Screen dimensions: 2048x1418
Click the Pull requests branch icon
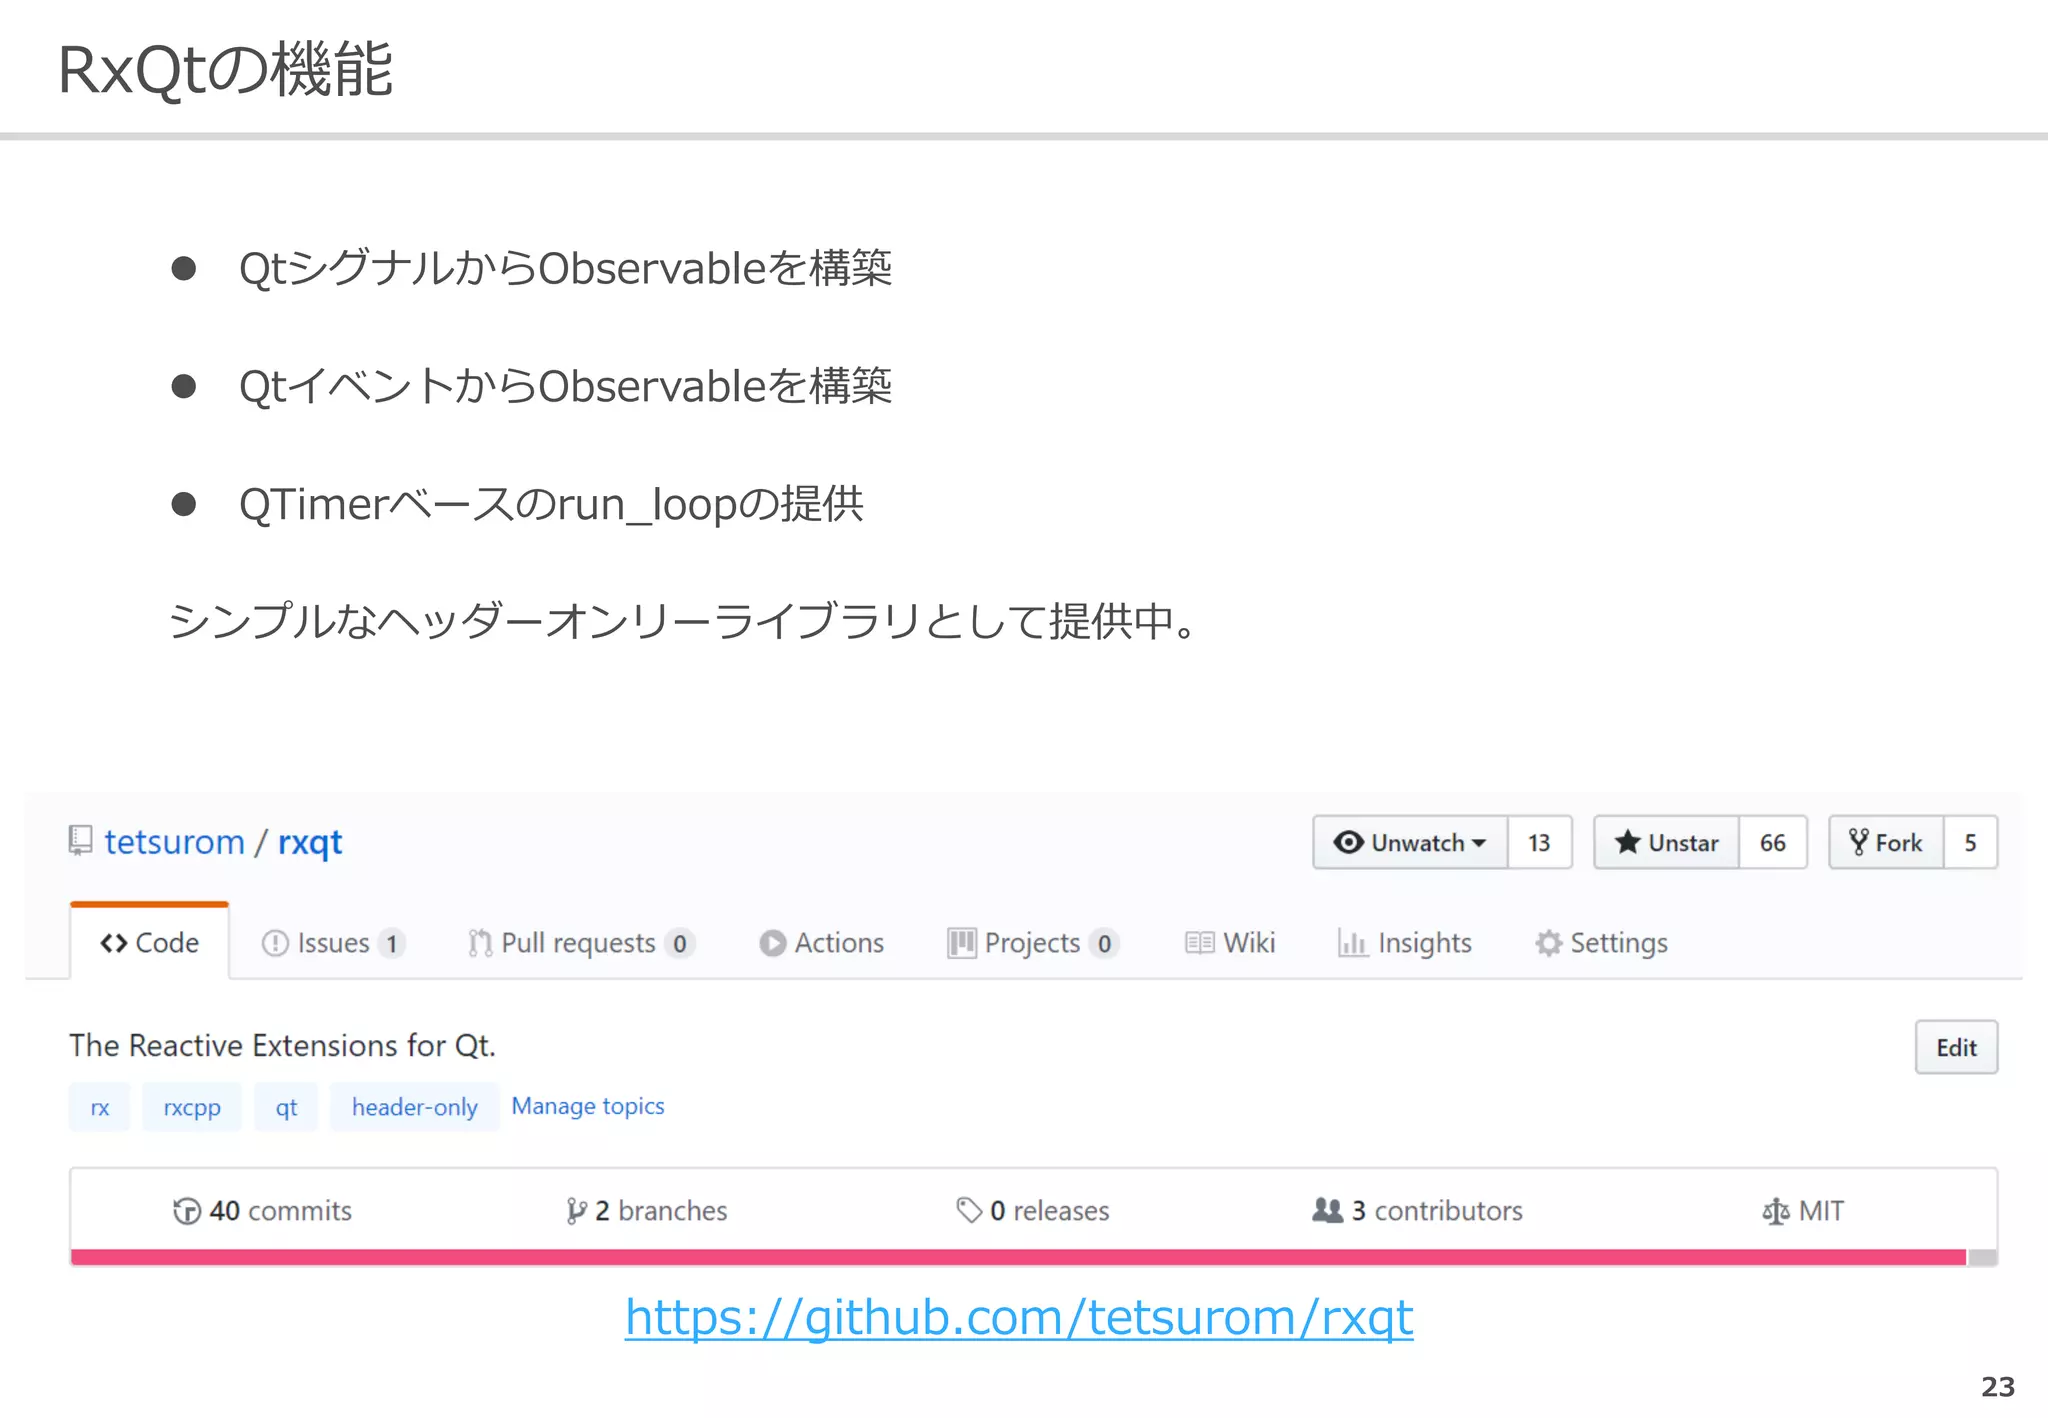tap(480, 943)
